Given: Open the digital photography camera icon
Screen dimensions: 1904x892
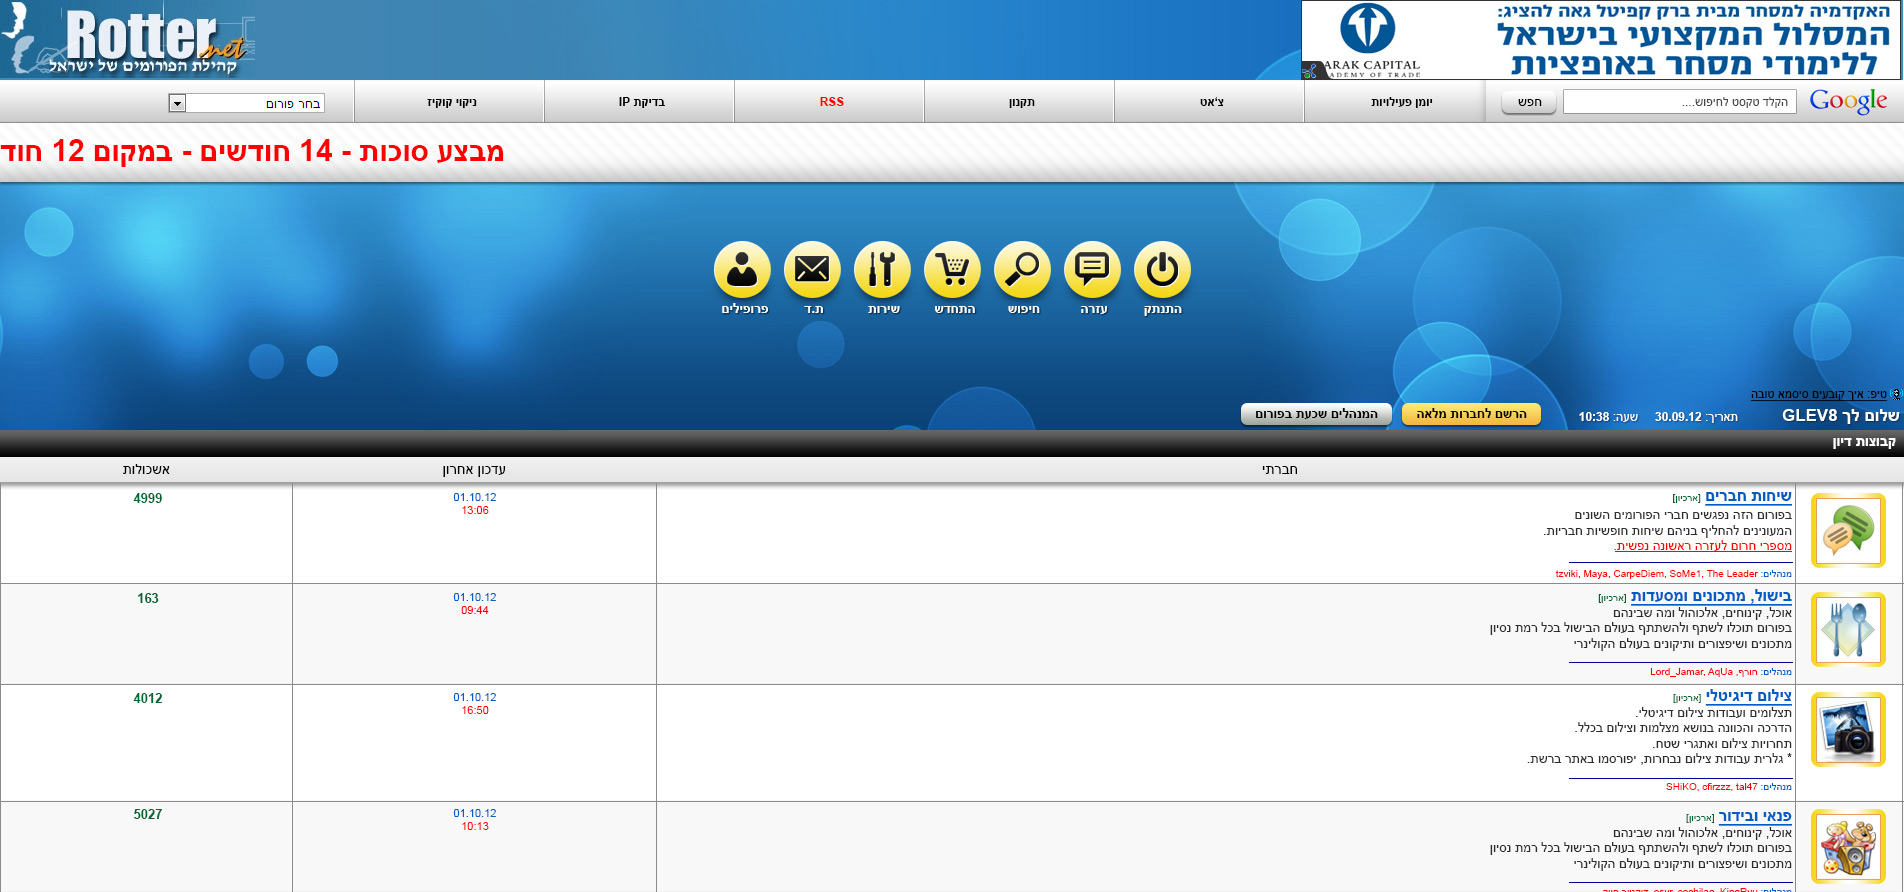Looking at the screenshot, I should point(1848,730).
